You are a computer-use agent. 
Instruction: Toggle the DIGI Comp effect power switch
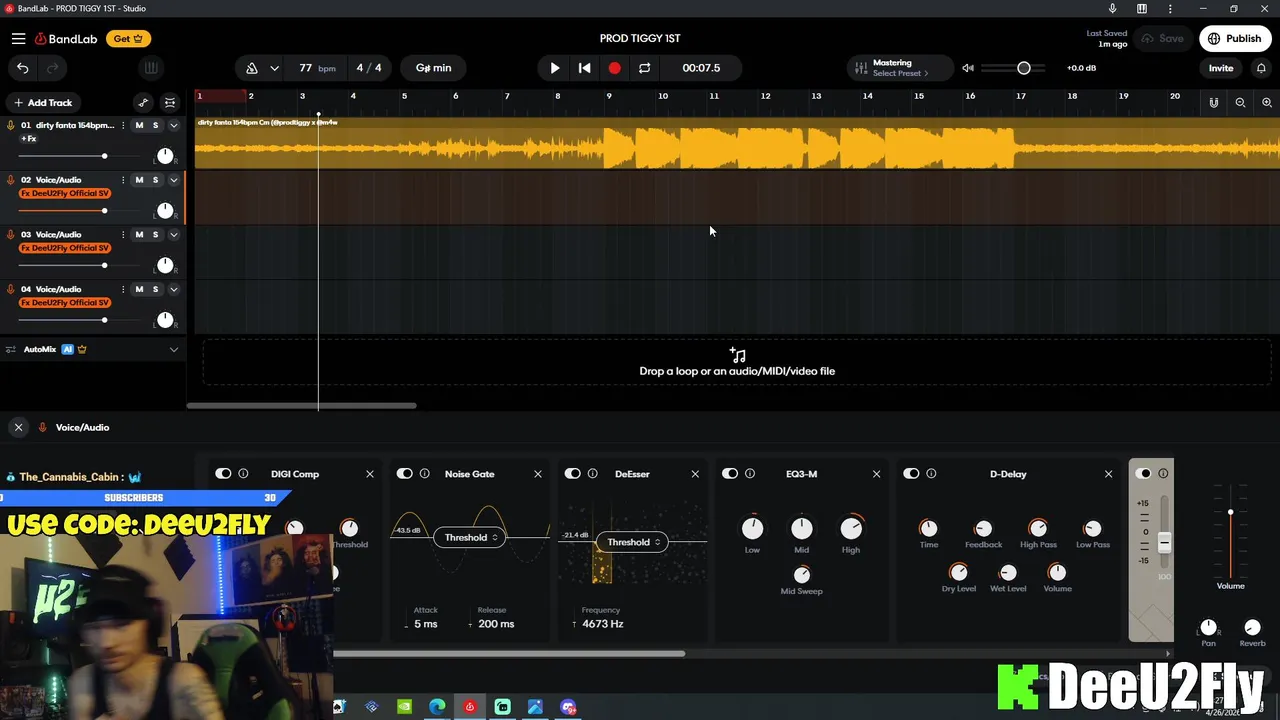pyautogui.click(x=223, y=474)
